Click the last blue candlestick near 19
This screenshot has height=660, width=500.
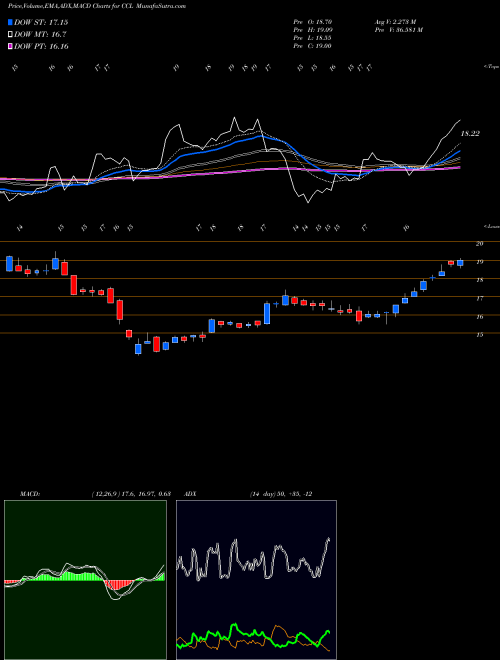point(460,263)
